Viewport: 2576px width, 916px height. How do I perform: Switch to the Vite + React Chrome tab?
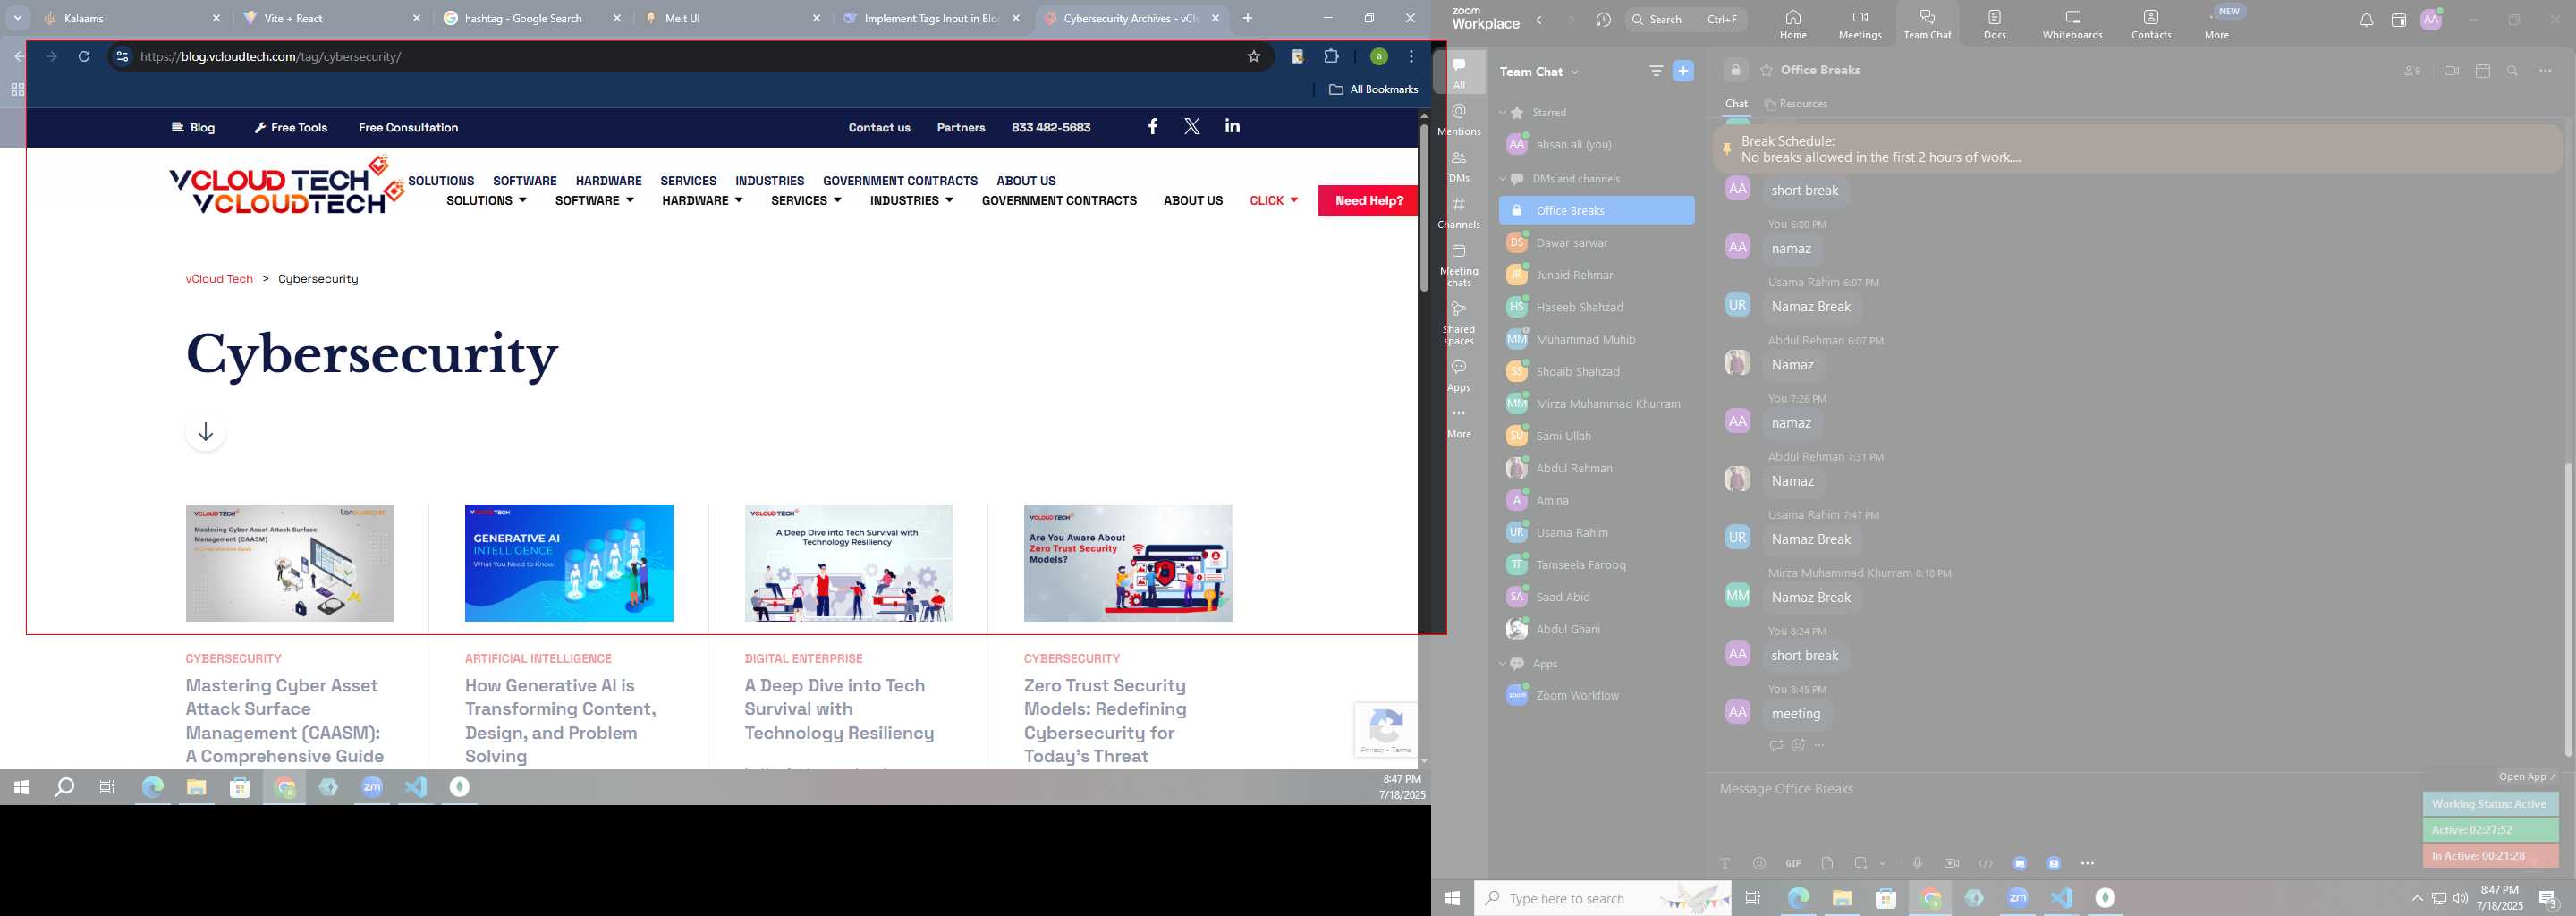334,18
